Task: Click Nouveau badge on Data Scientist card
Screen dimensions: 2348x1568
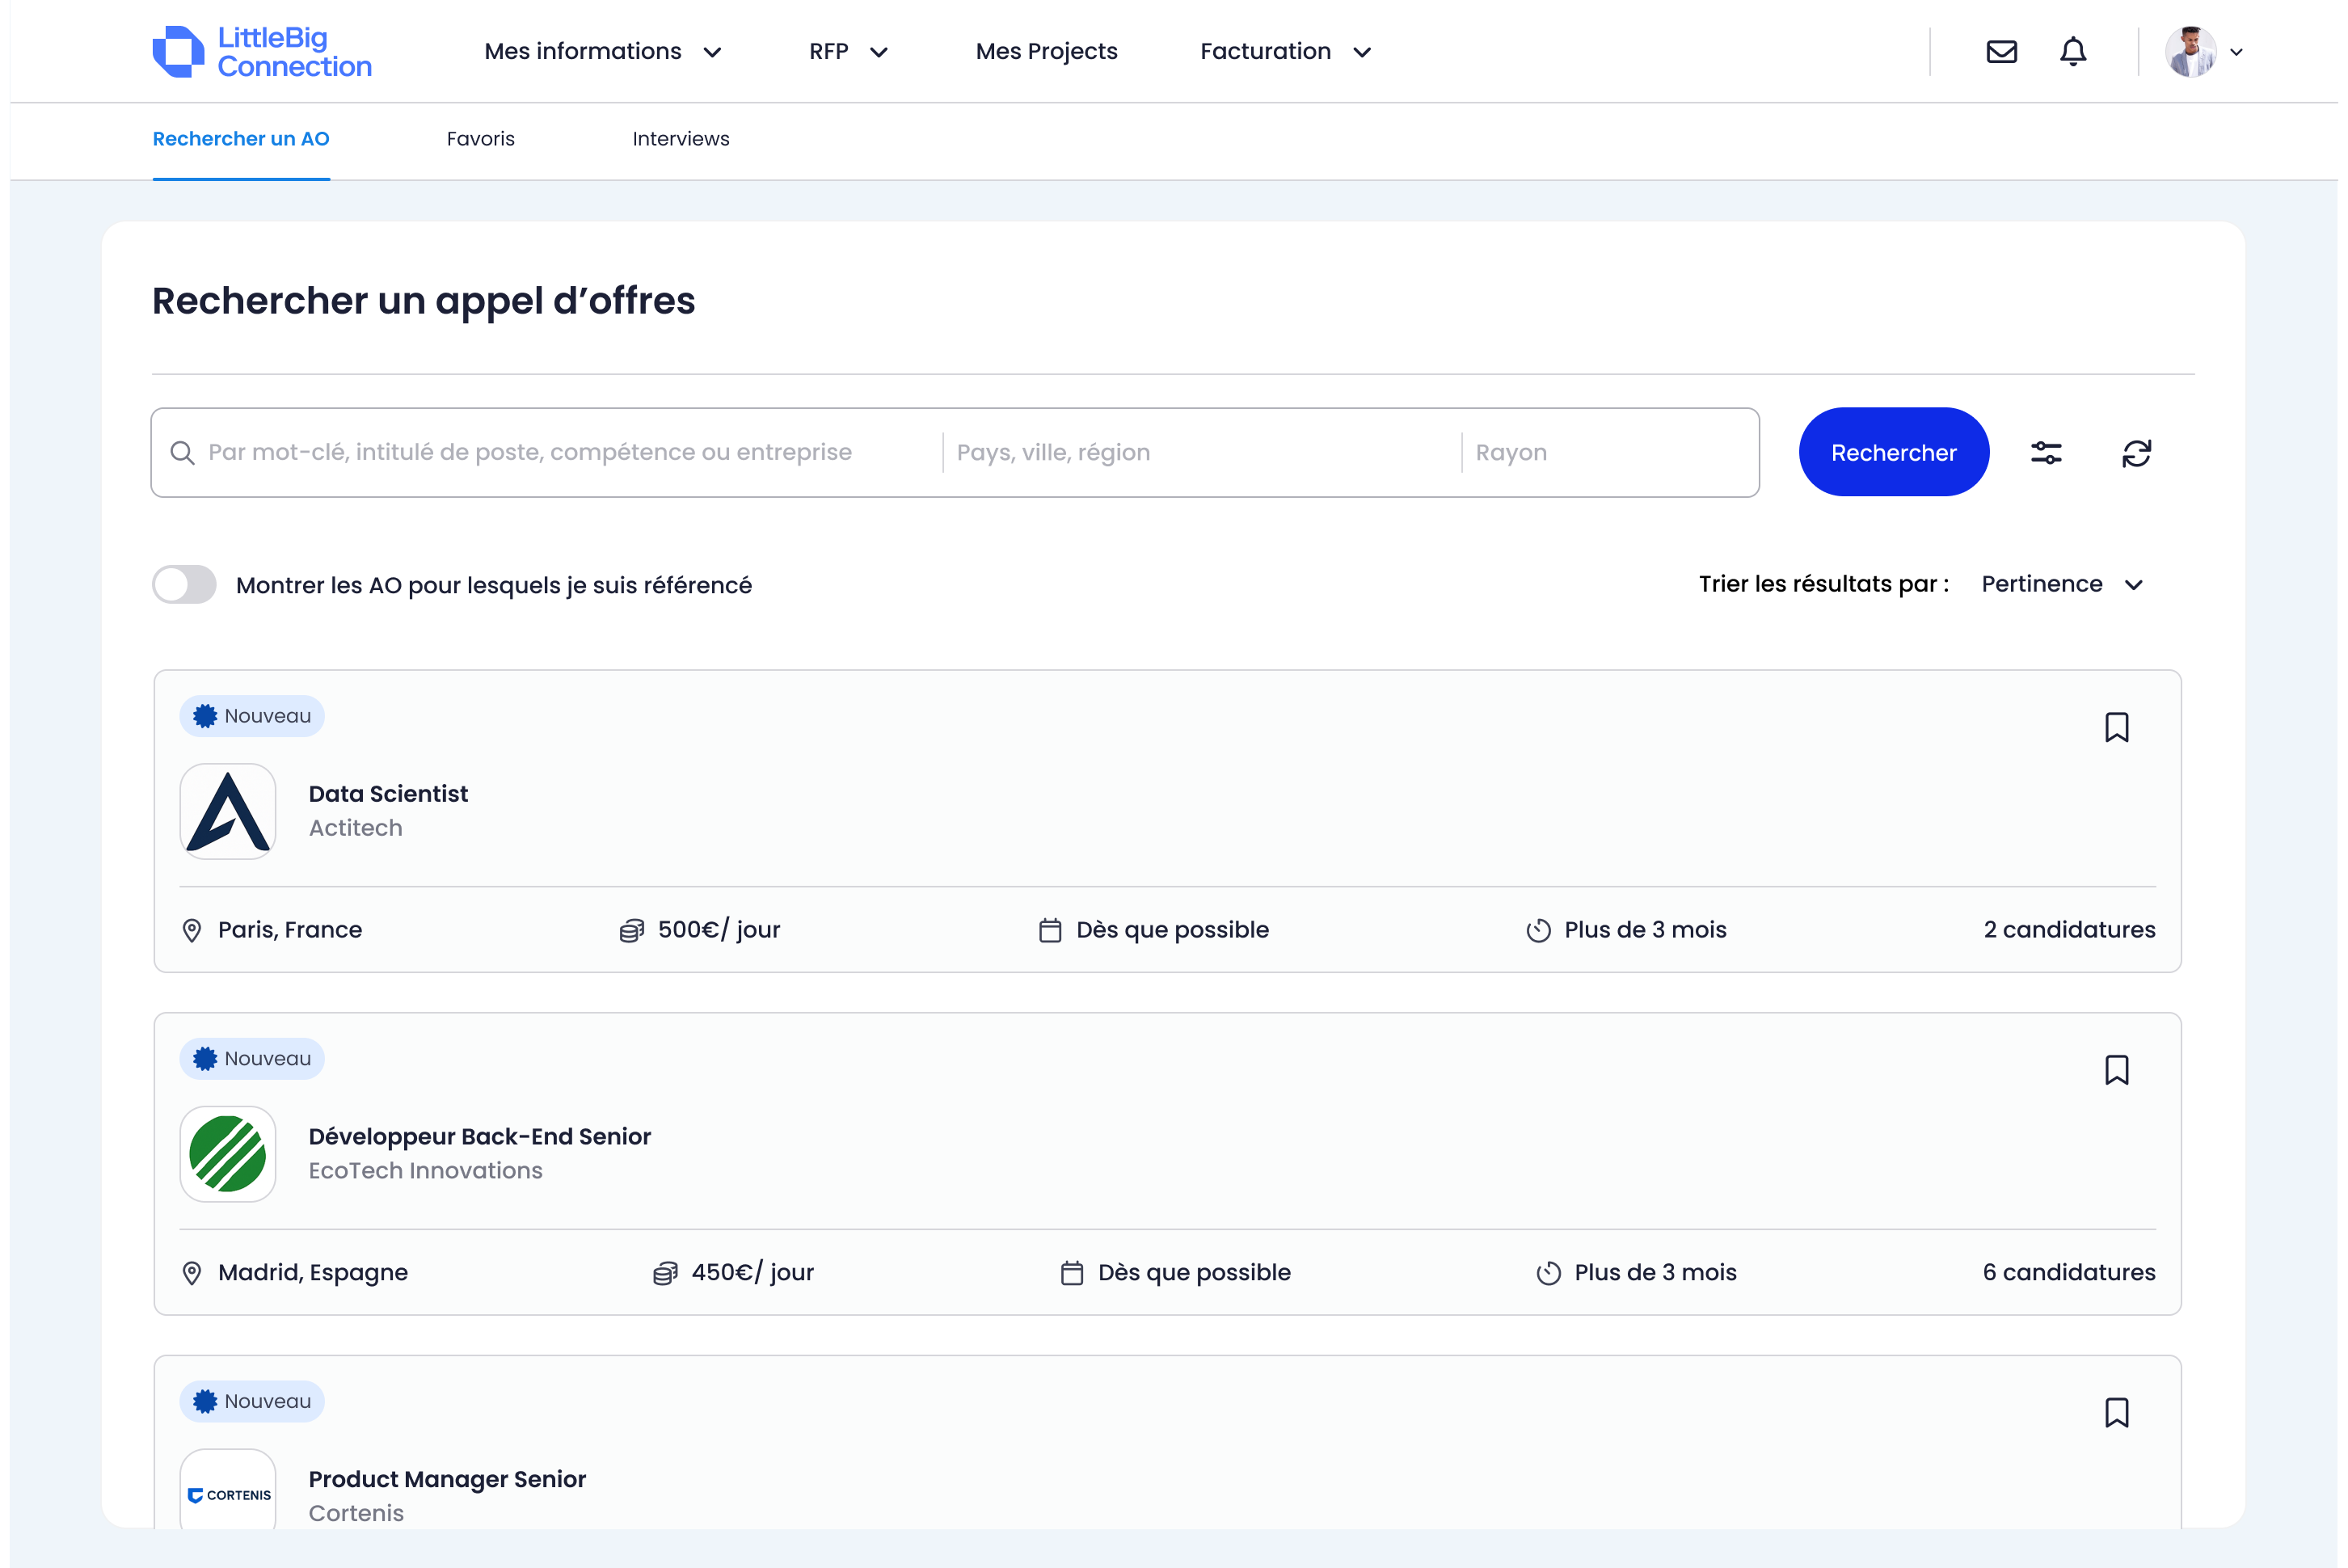Action: click(252, 716)
